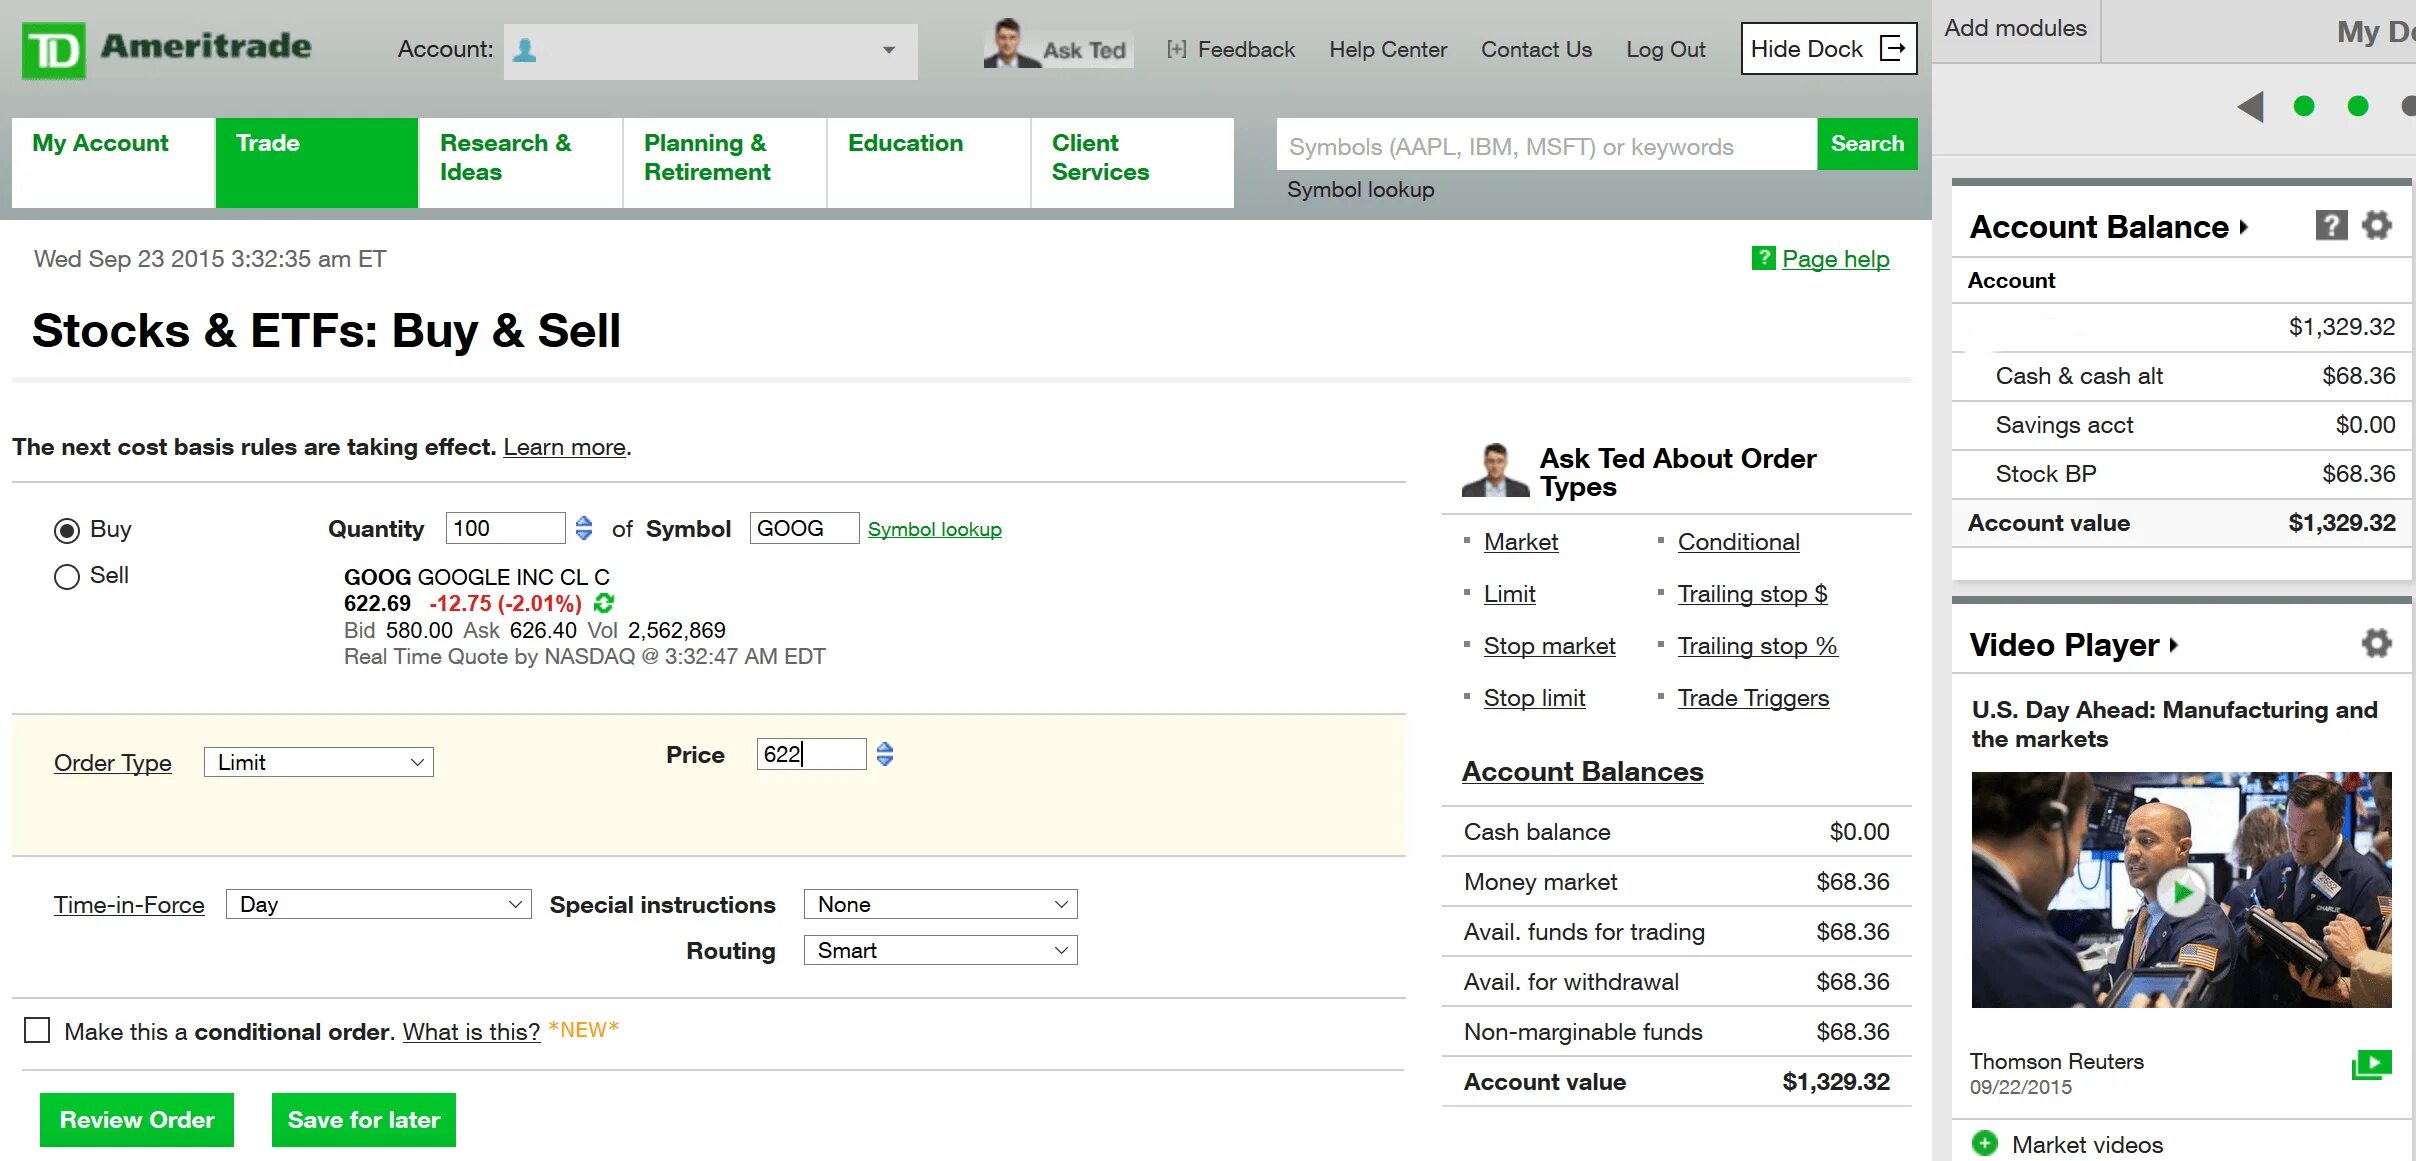Open the Education tab

click(929, 162)
